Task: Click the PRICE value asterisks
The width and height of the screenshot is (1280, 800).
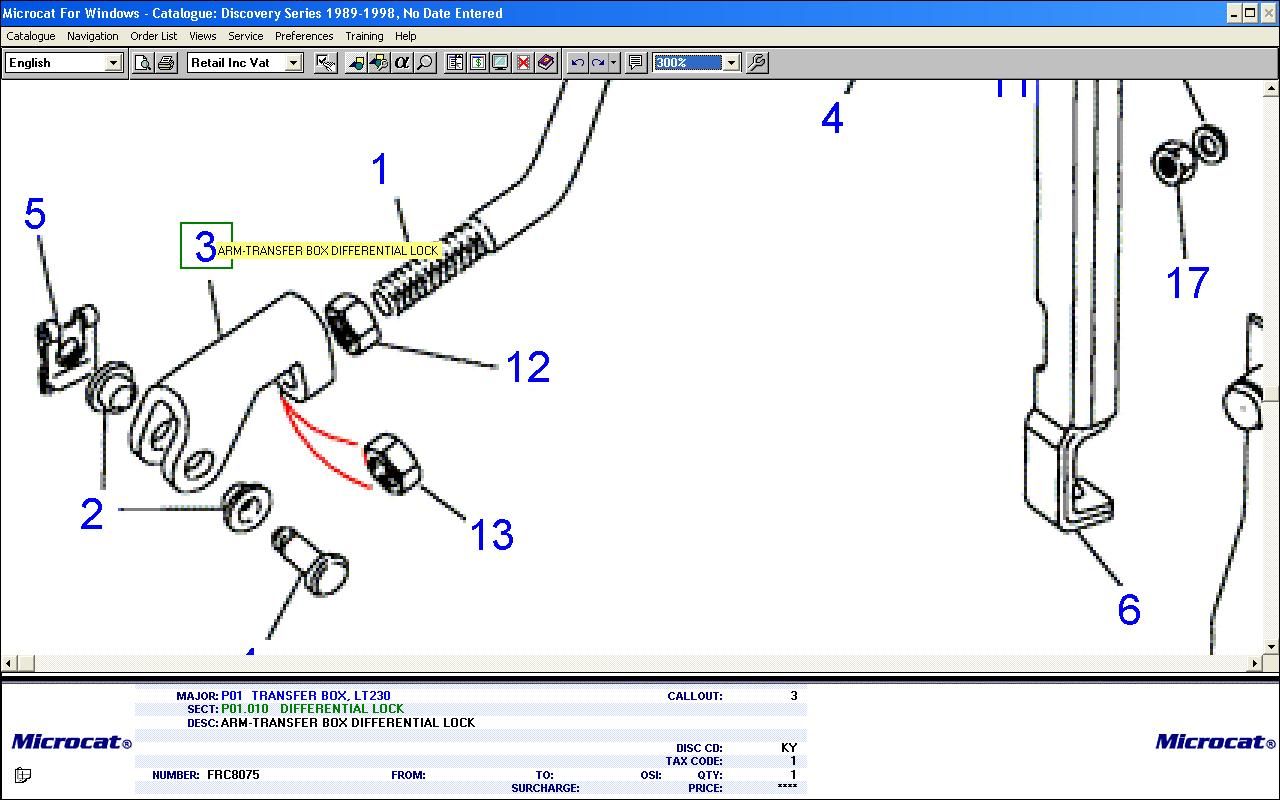Action: [x=788, y=788]
